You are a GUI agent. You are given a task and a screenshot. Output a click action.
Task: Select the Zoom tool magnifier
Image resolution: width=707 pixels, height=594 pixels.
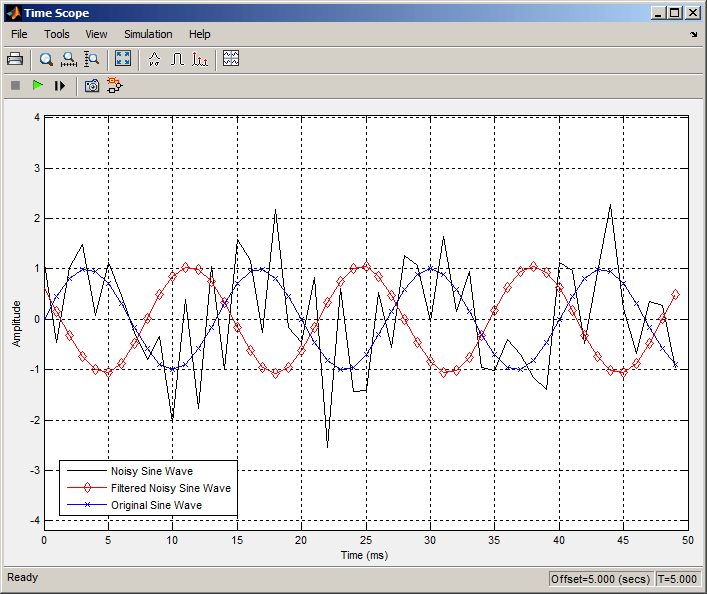[46, 59]
